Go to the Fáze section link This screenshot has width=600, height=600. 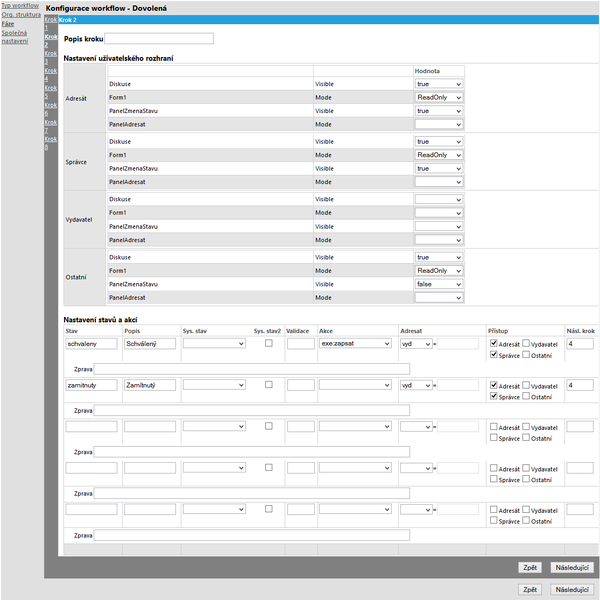click(x=8, y=24)
